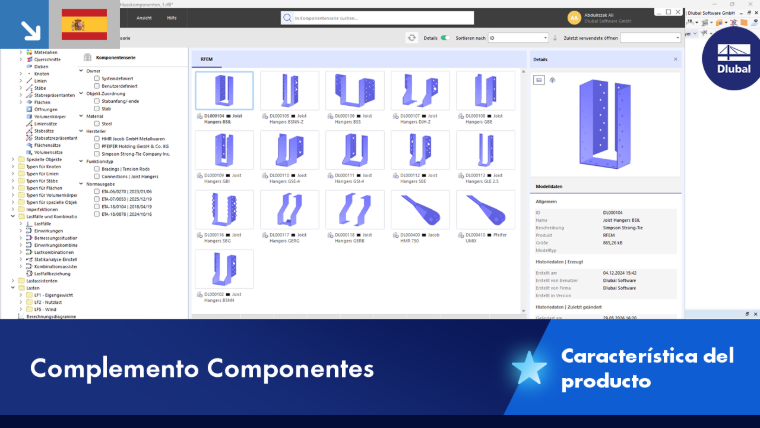The image size is (760, 428).
Task: Click the Linien tree icon
Action: [29, 81]
